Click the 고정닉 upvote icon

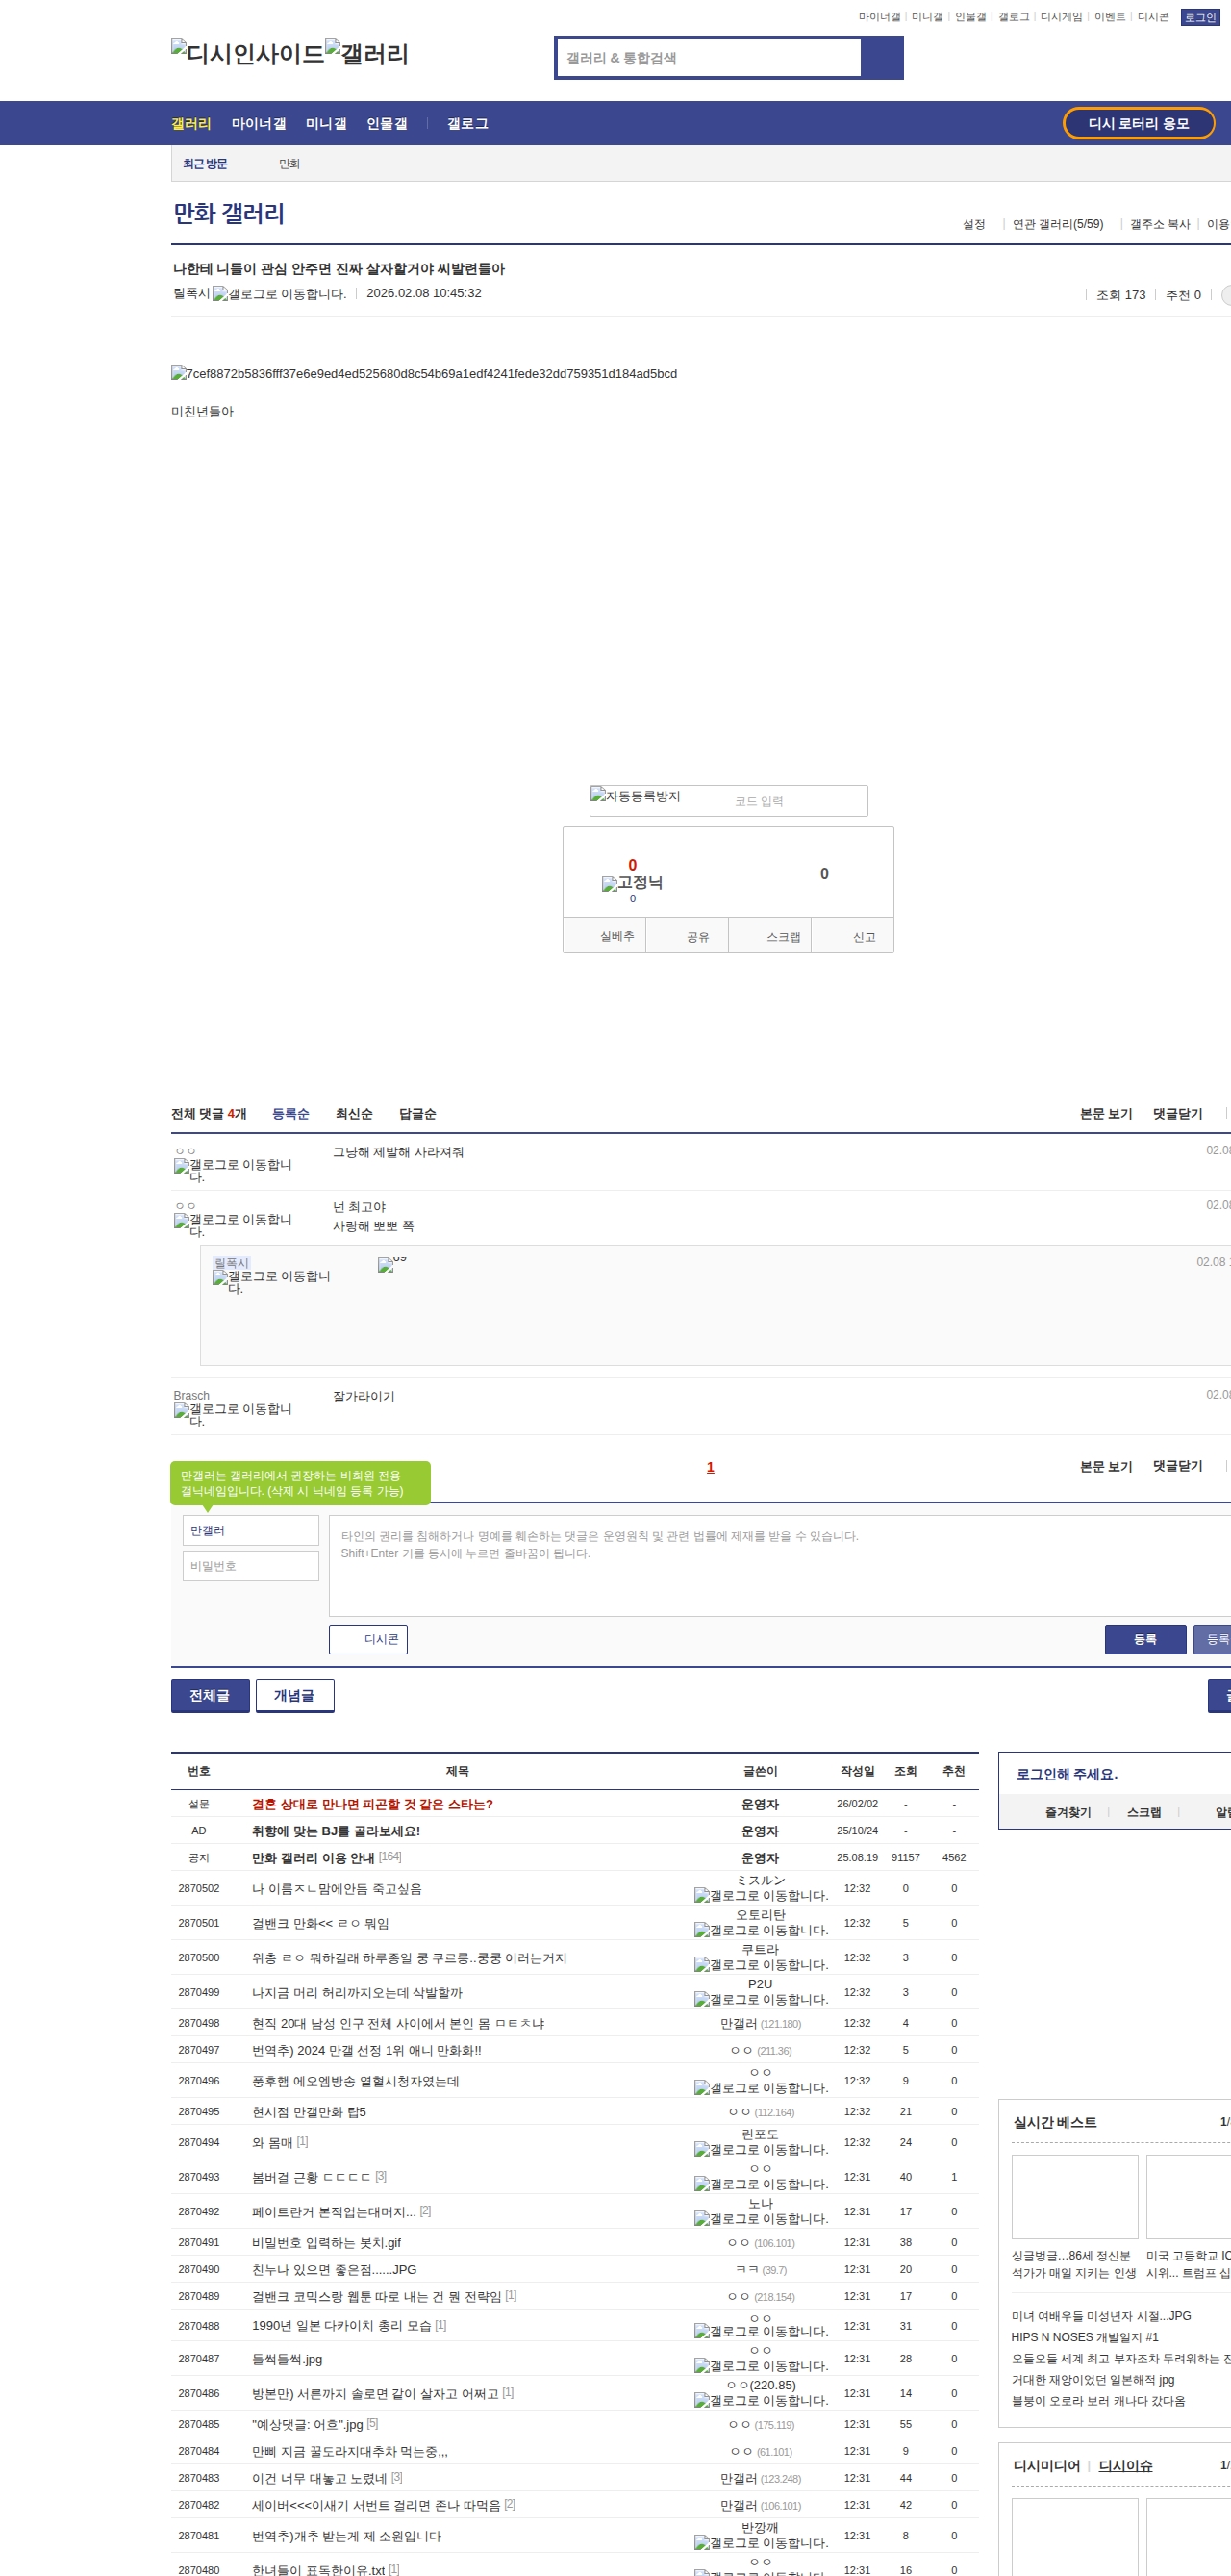click(x=631, y=882)
